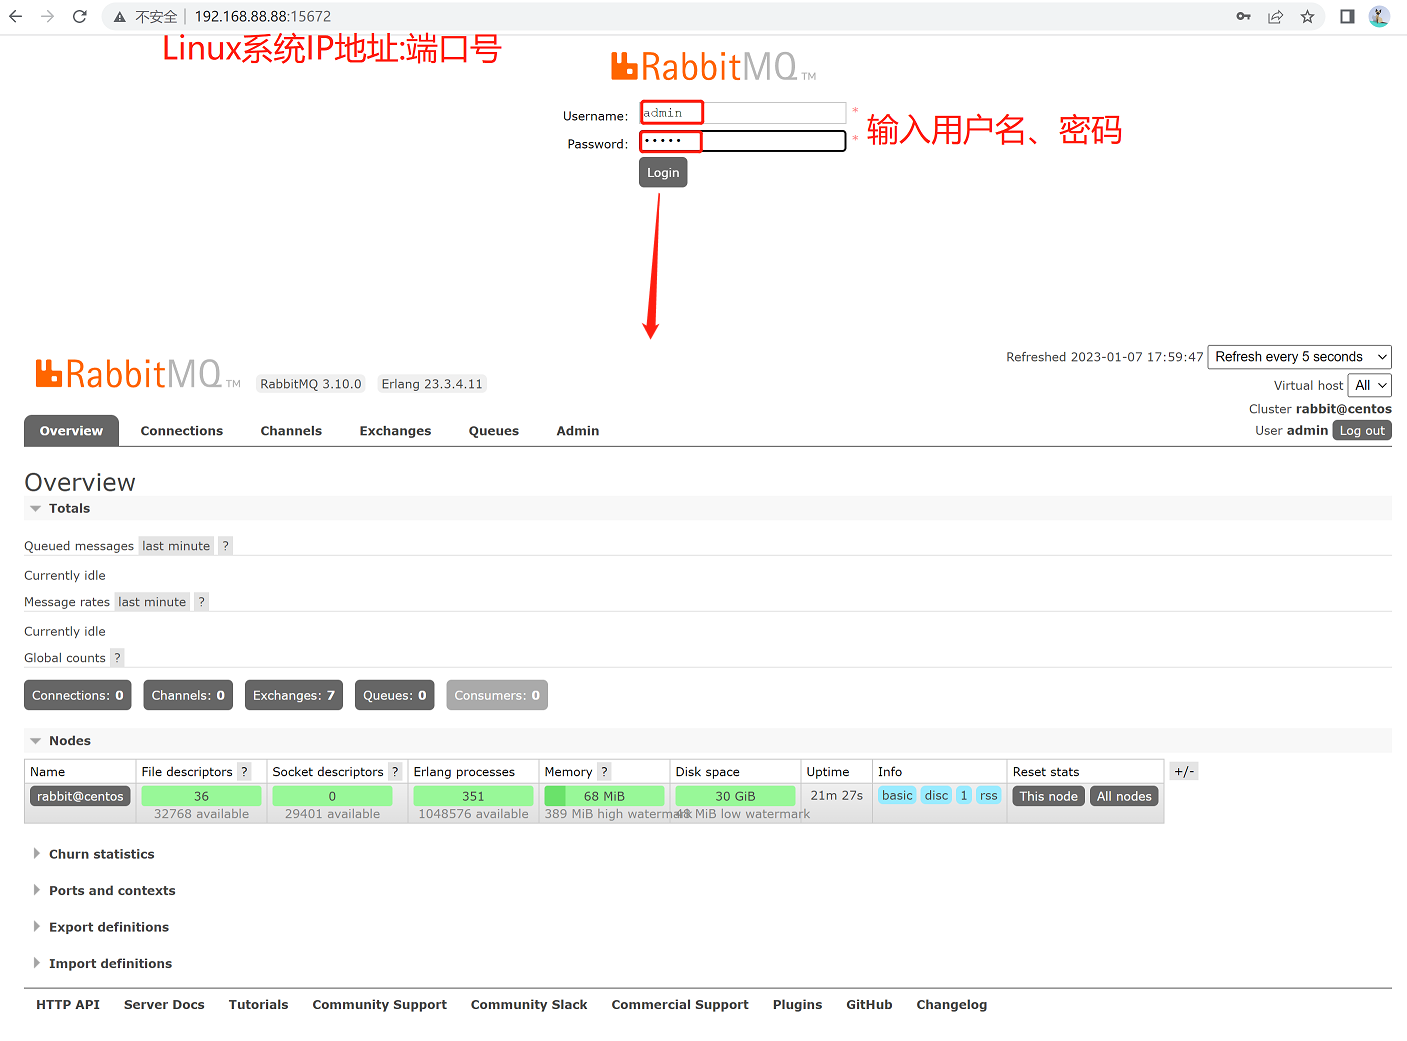Screen dimensions: 1407x1041
Task: Click the Memory 68 MiB usage bar
Action: (x=604, y=796)
